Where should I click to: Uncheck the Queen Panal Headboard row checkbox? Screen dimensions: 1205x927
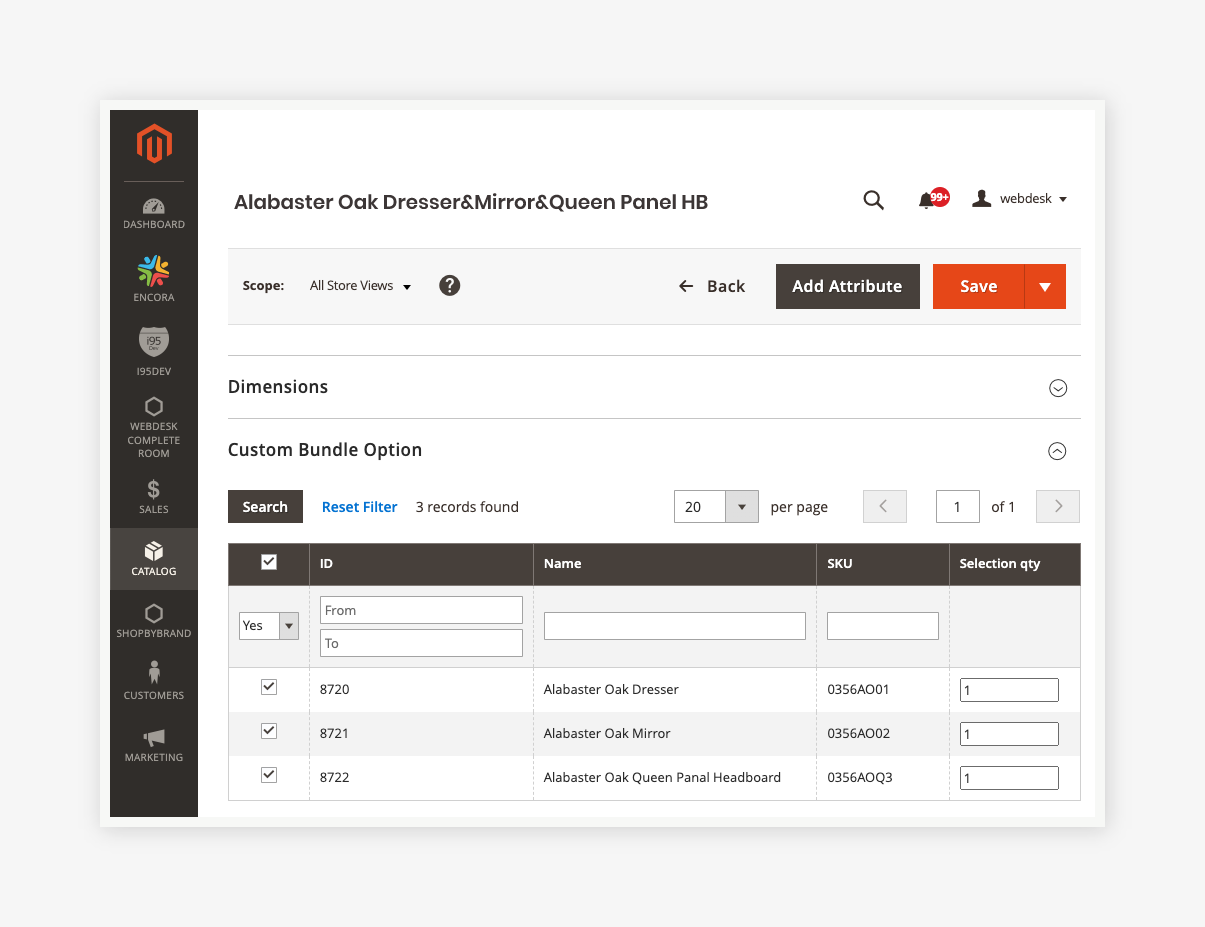pos(268,775)
